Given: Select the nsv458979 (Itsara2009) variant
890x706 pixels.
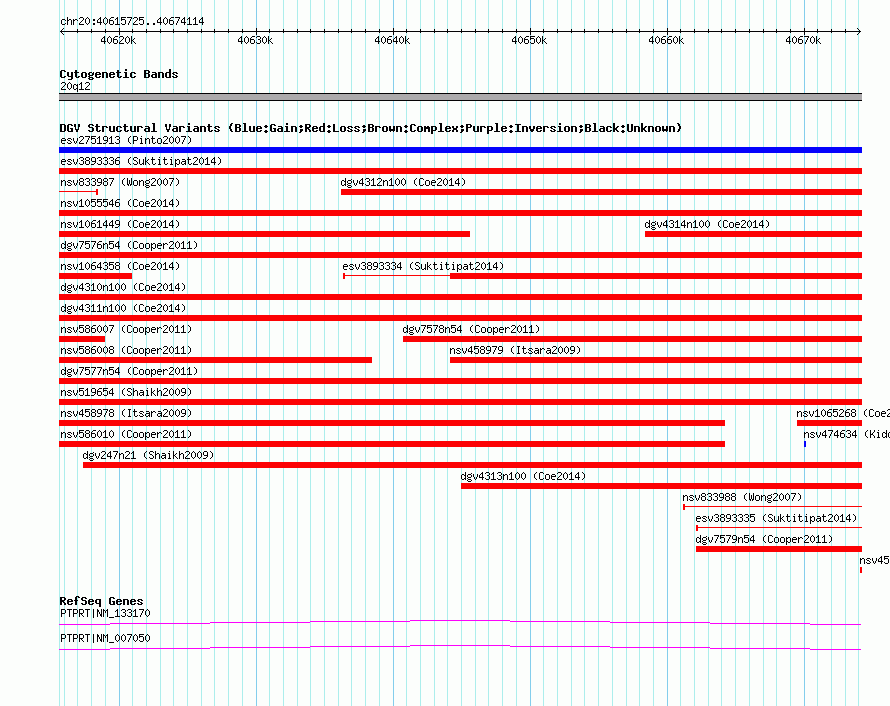Looking at the screenshot, I should (x=515, y=350).
